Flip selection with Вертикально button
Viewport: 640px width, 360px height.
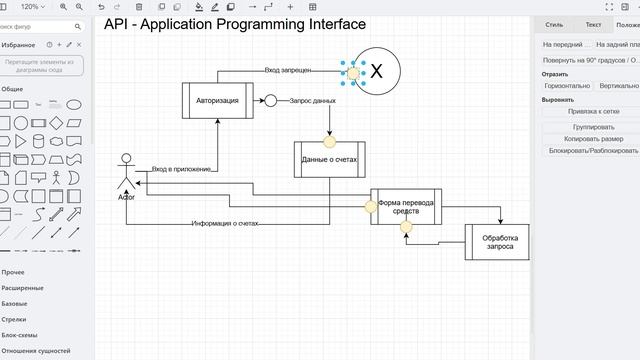[618, 86]
